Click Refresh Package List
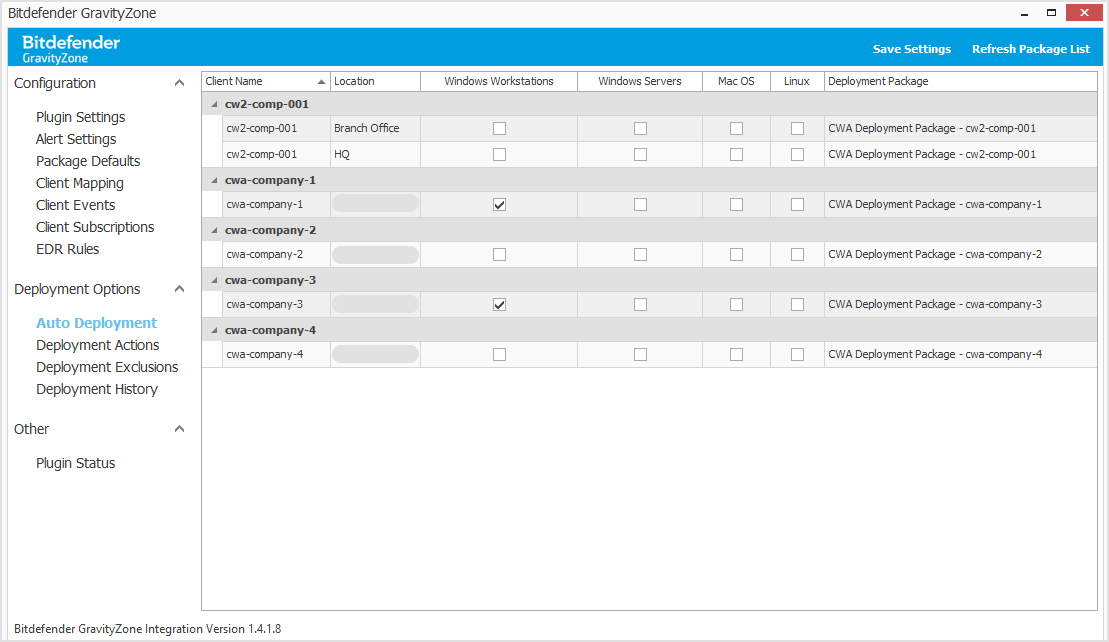 pos(1031,48)
